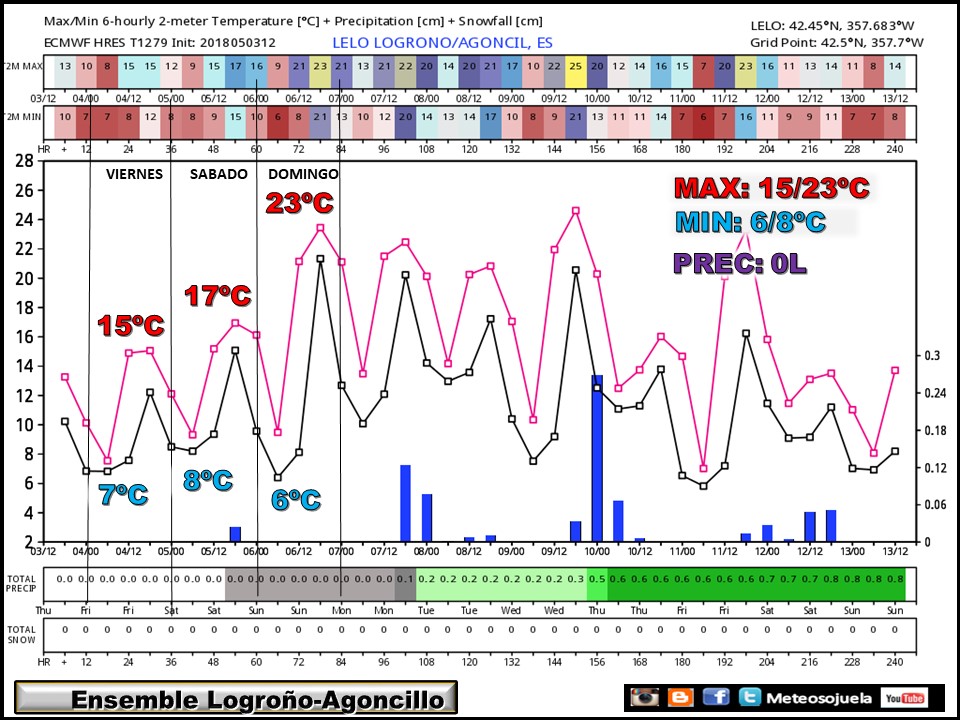960x720 pixels.
Task: Click the TOTAL PRECIP row label
Action: pyautogui.click(x=21, y=583)
